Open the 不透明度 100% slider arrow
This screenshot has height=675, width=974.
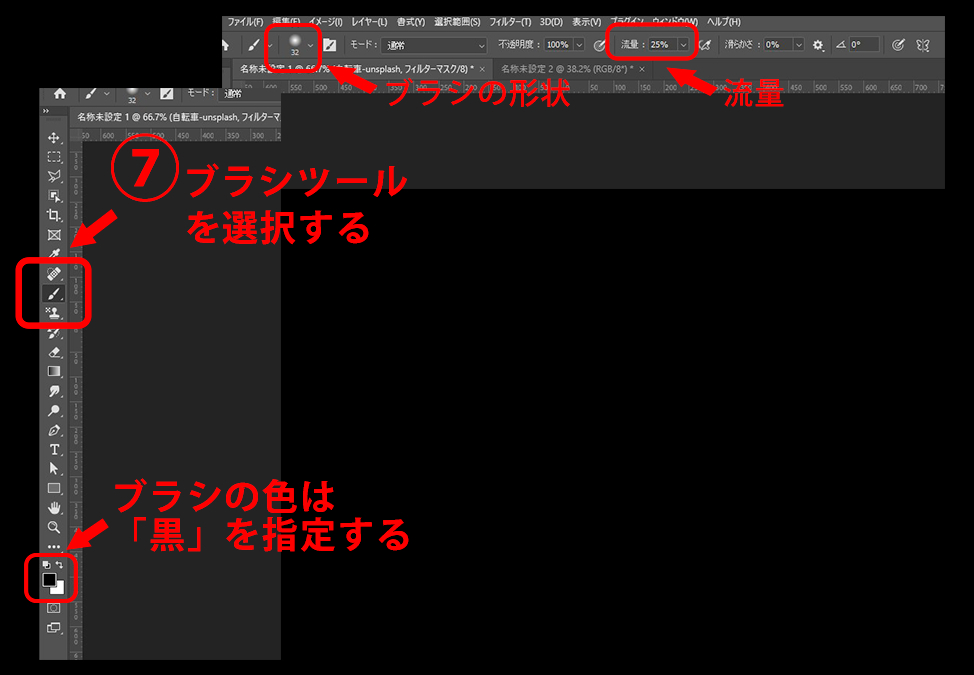(x=579, y=45)
